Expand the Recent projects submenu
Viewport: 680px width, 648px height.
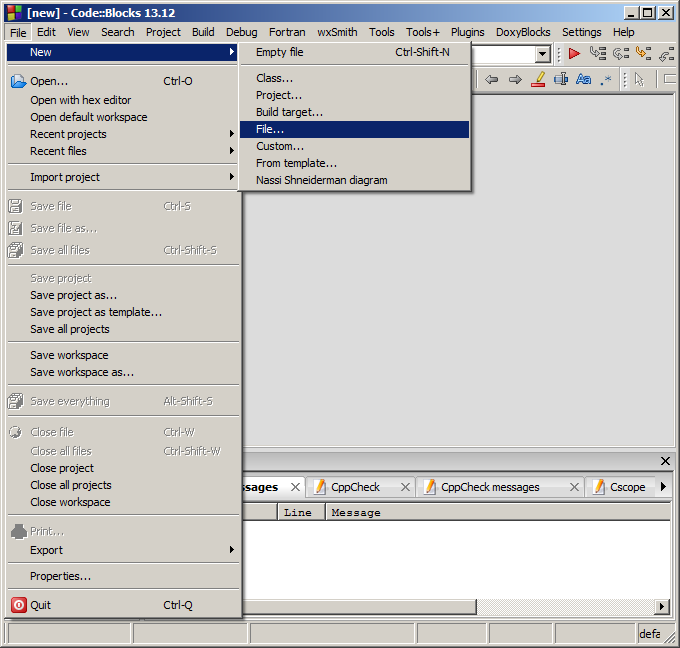tap(68, 134)
